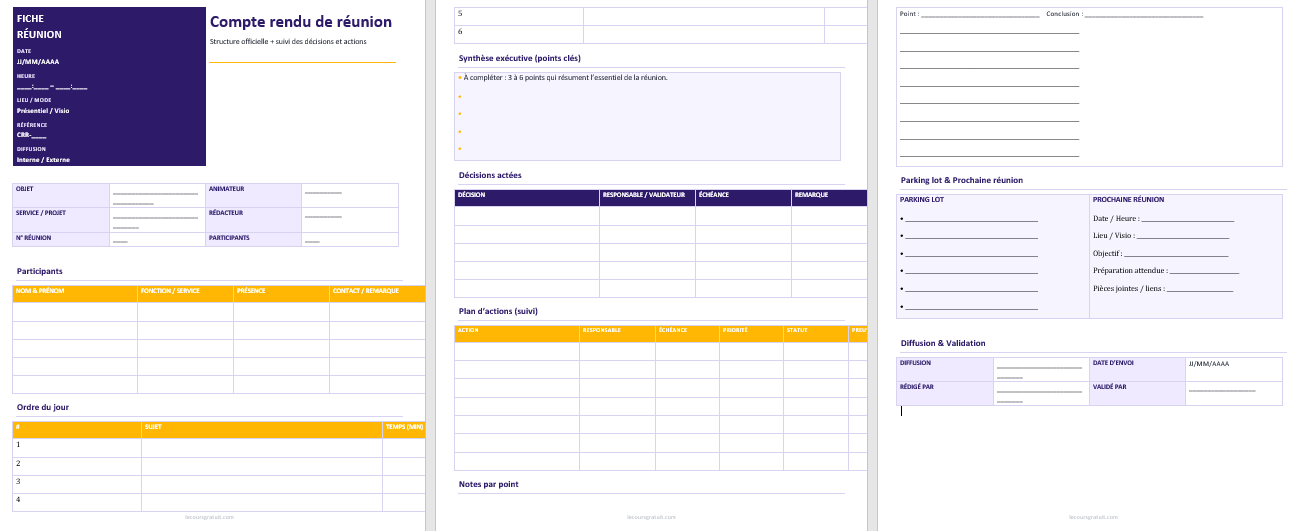Select the JJ/MM/AAAA value beside DATE D'ENVOI
Viewport: 1293px width, 531px height.
coord(1209,364)
